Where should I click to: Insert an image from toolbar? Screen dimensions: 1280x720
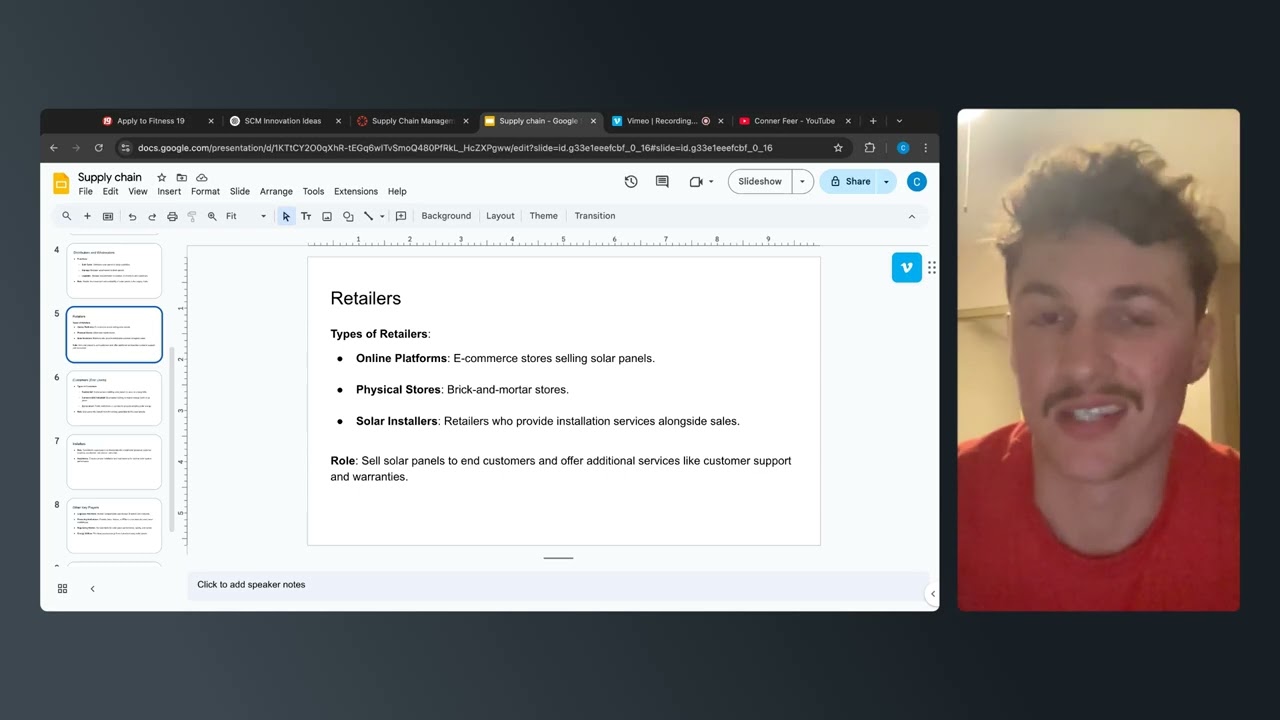[x=327, y=216]
